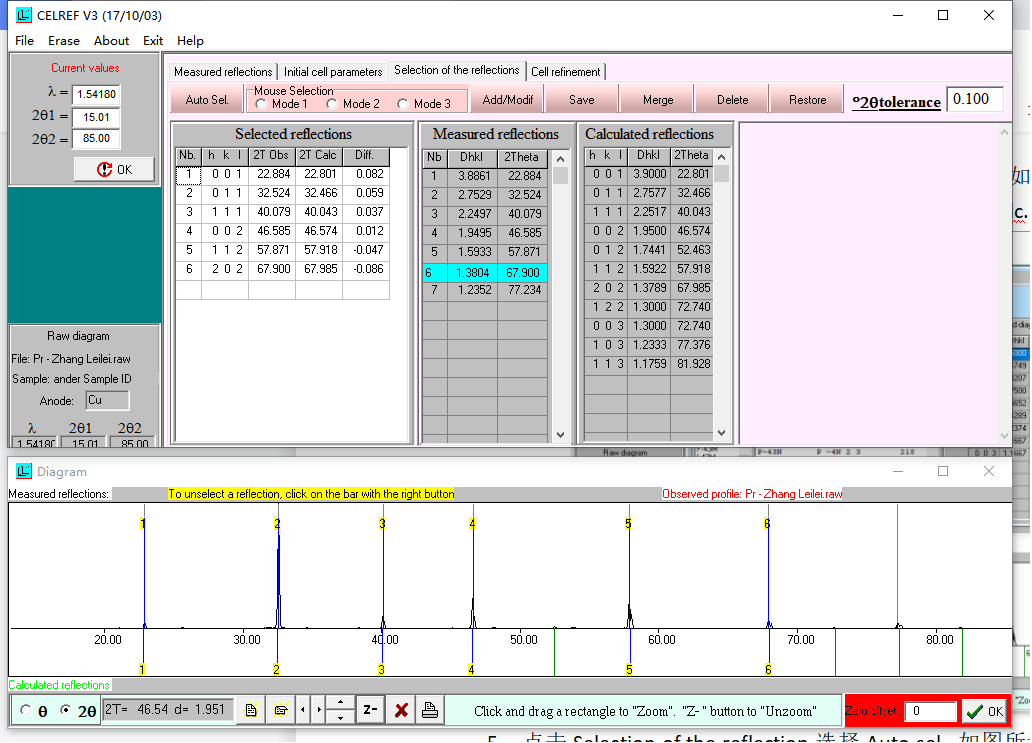Open the Cell refinement tab
Image resolution: width=1032 pixels, height=743 pixels.
click(565, 72)
